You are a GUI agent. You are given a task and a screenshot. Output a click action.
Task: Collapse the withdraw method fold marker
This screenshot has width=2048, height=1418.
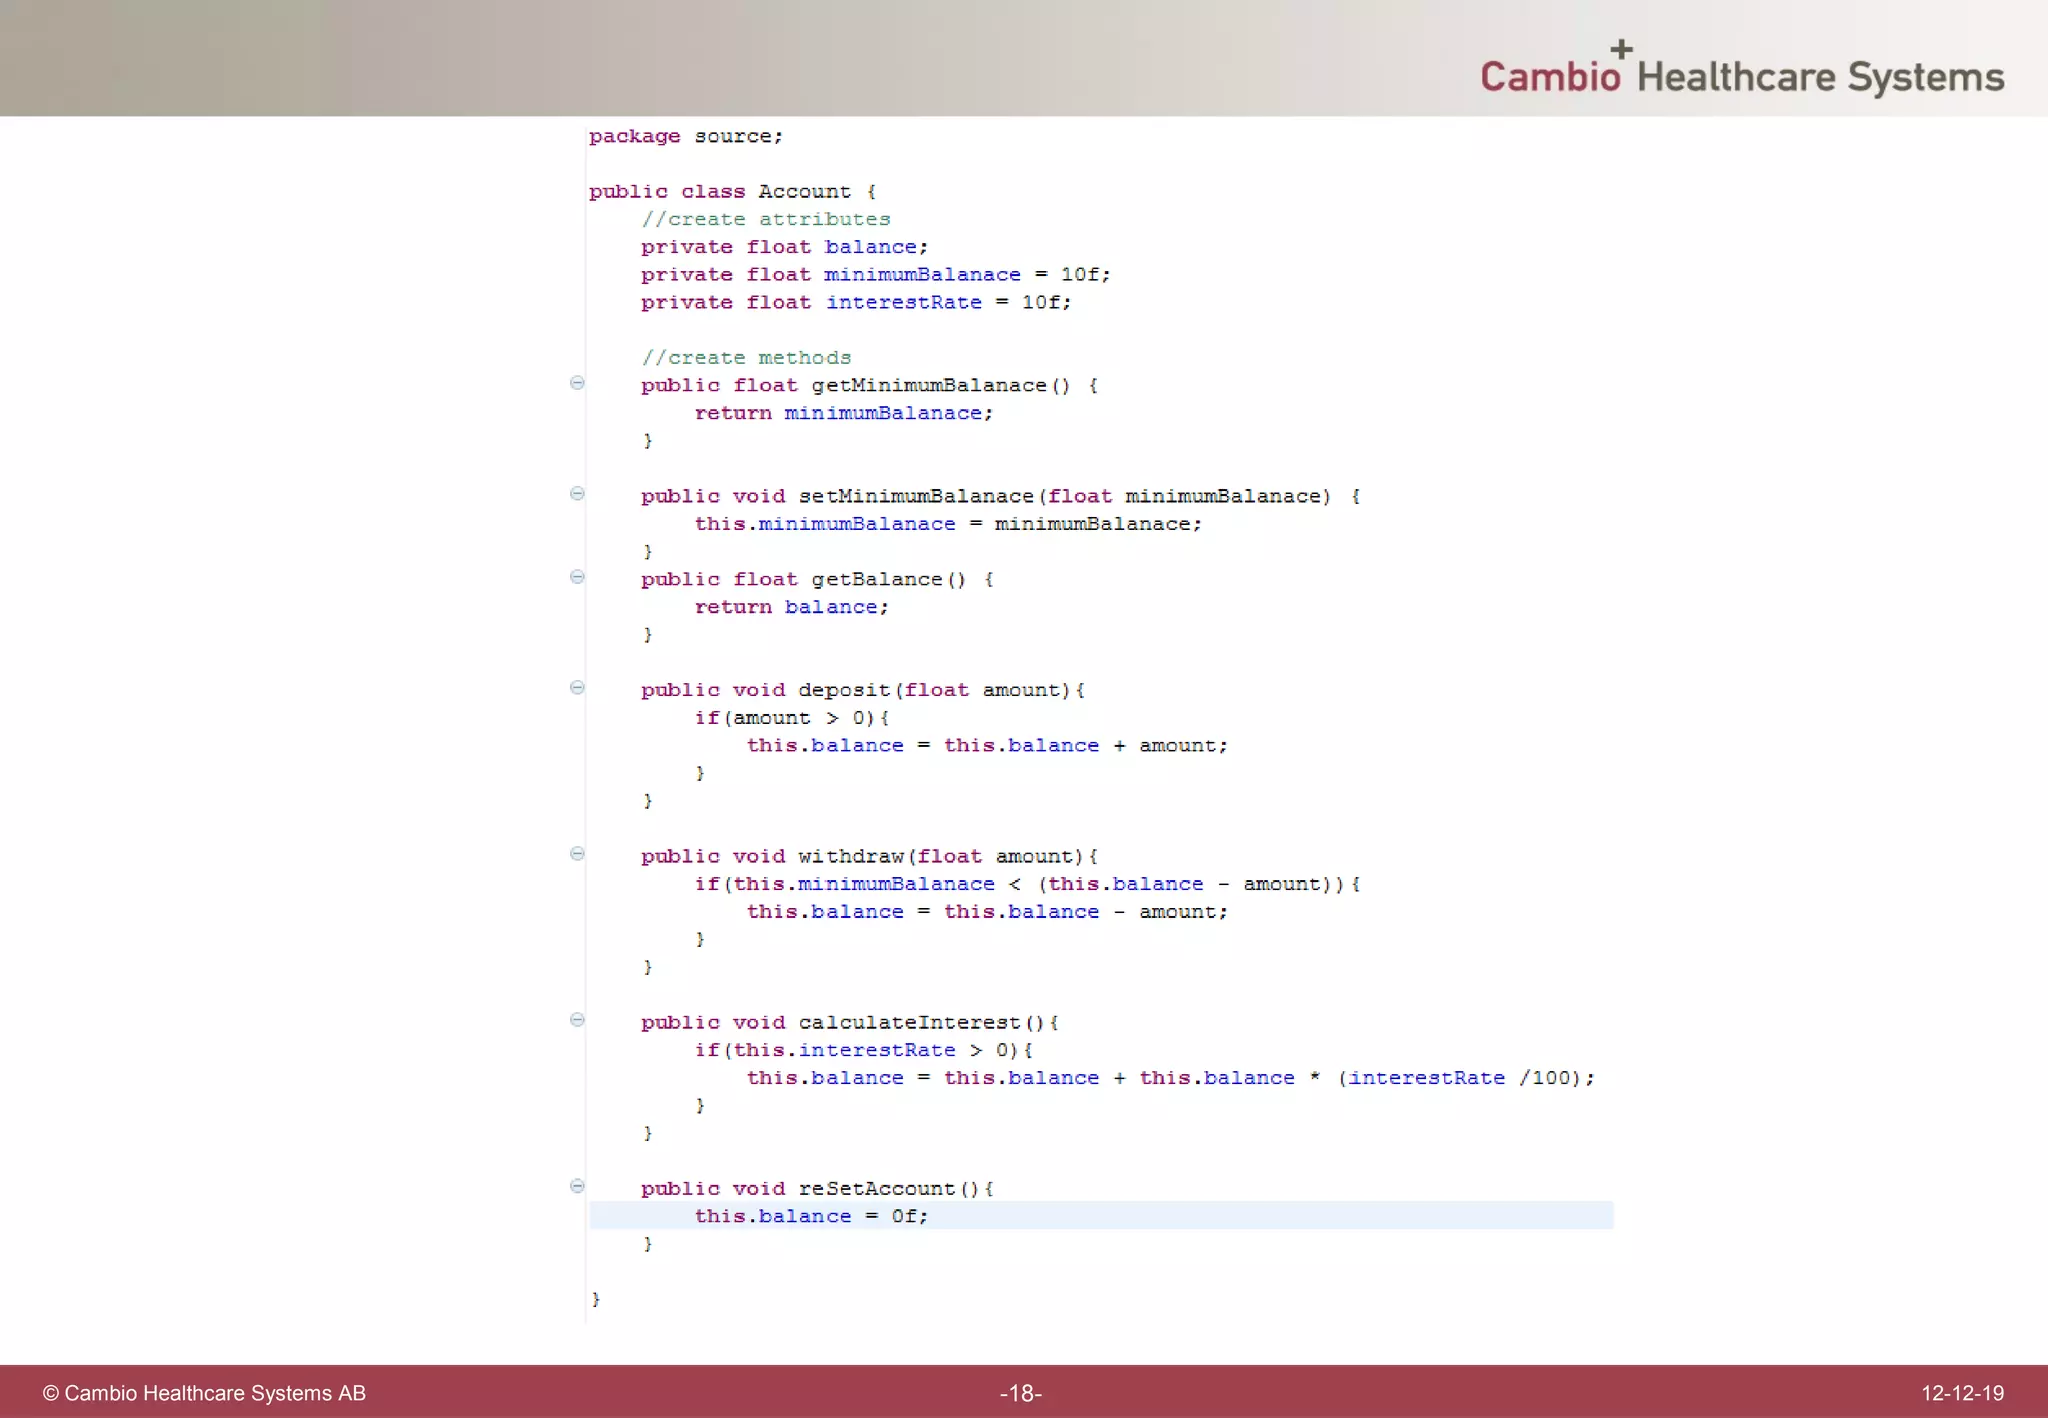[577, 854]
